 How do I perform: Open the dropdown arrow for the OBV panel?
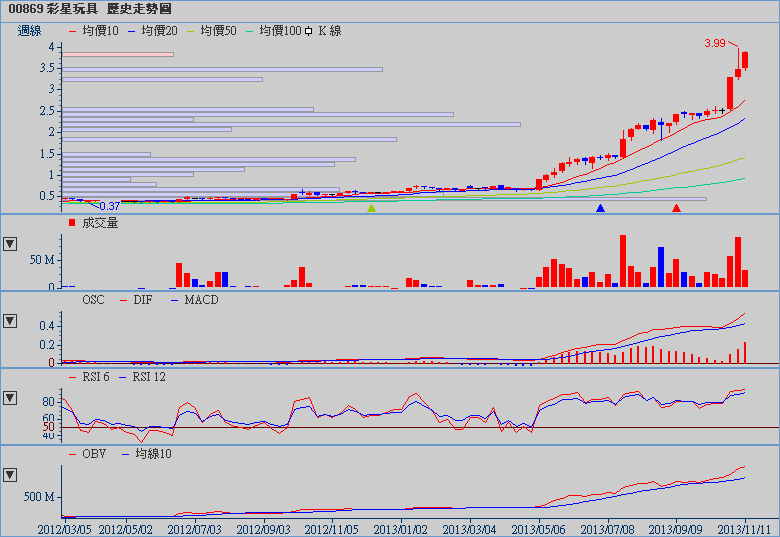coord(10,474)
